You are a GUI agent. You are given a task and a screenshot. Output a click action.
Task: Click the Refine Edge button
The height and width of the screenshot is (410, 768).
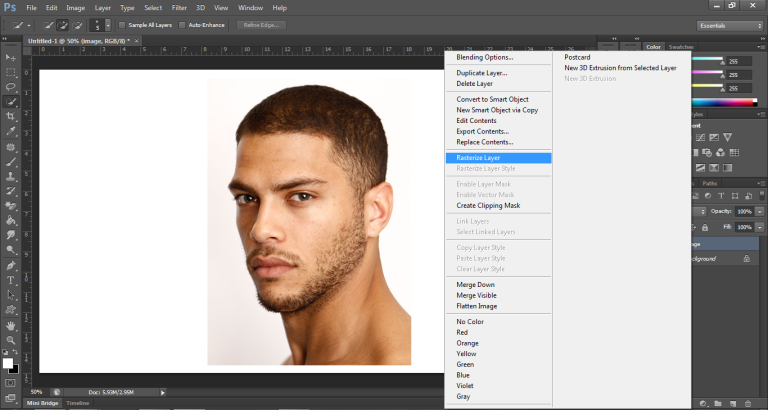coord(261,24)
